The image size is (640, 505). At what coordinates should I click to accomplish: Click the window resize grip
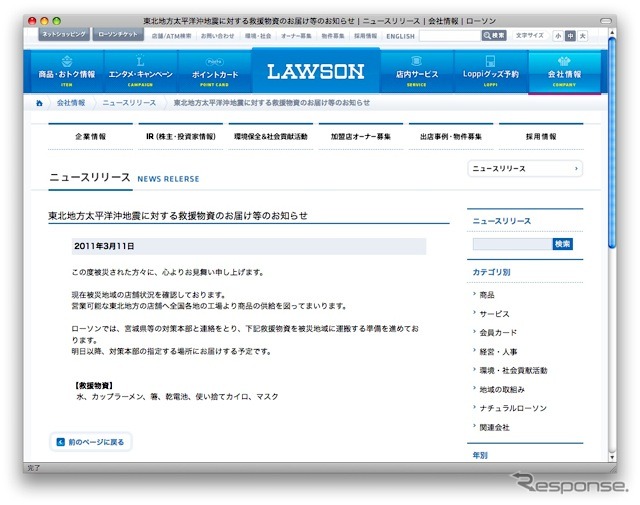point(611,468)
